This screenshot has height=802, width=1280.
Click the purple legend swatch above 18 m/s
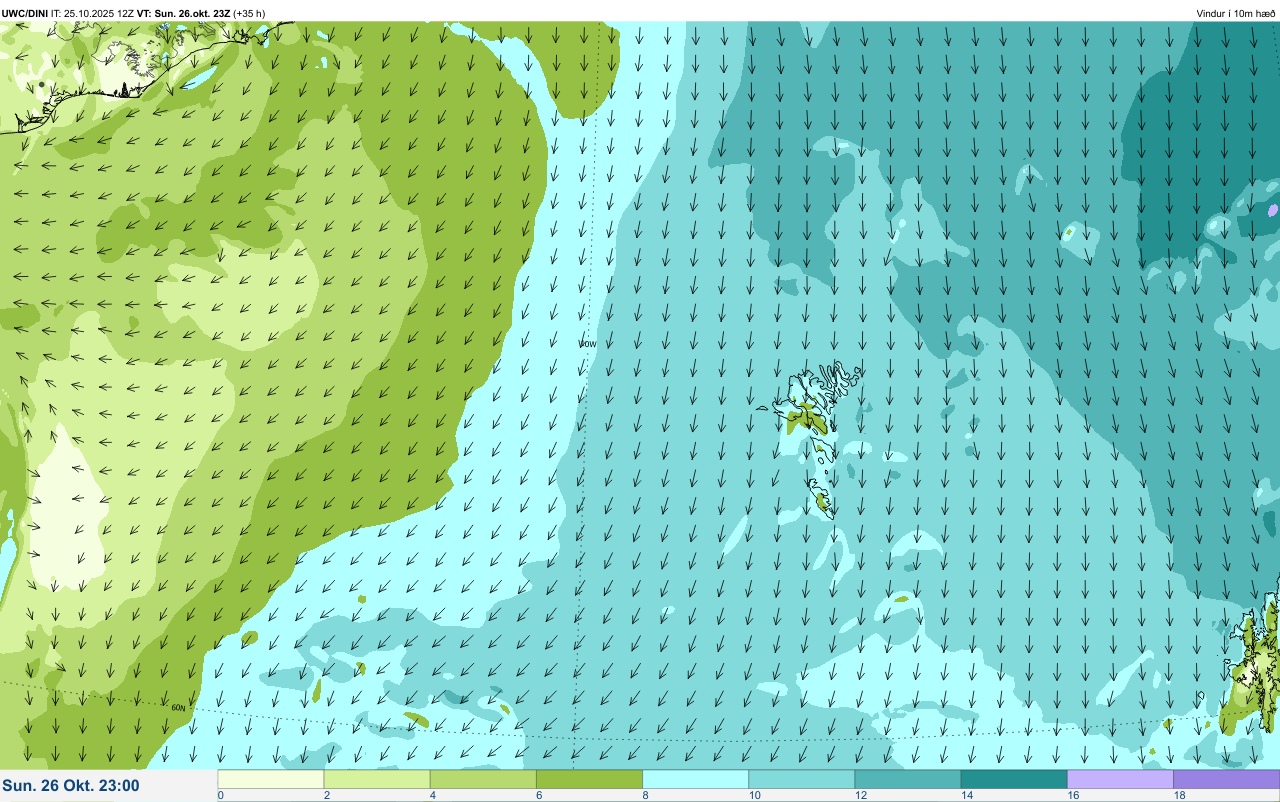pos(1226,779)
